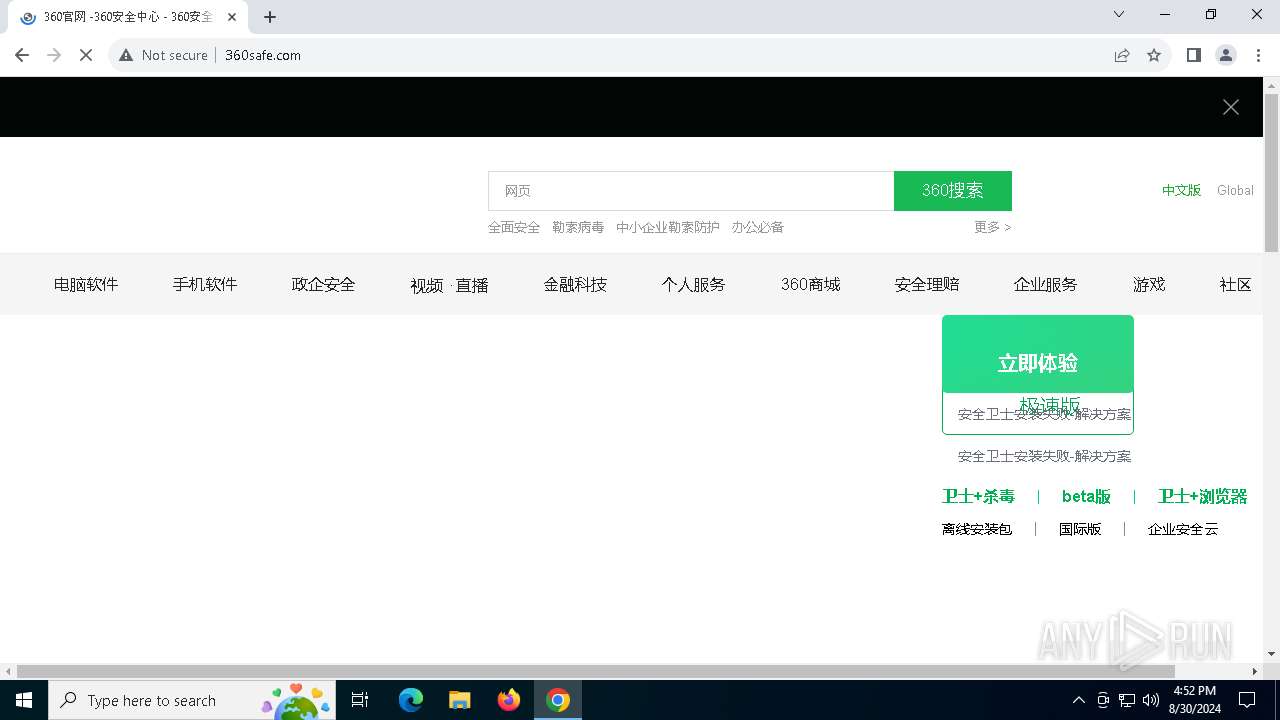Open the Chrome profile menu
Screen dimensions: 1280x720
click(x=1226, y=55)
